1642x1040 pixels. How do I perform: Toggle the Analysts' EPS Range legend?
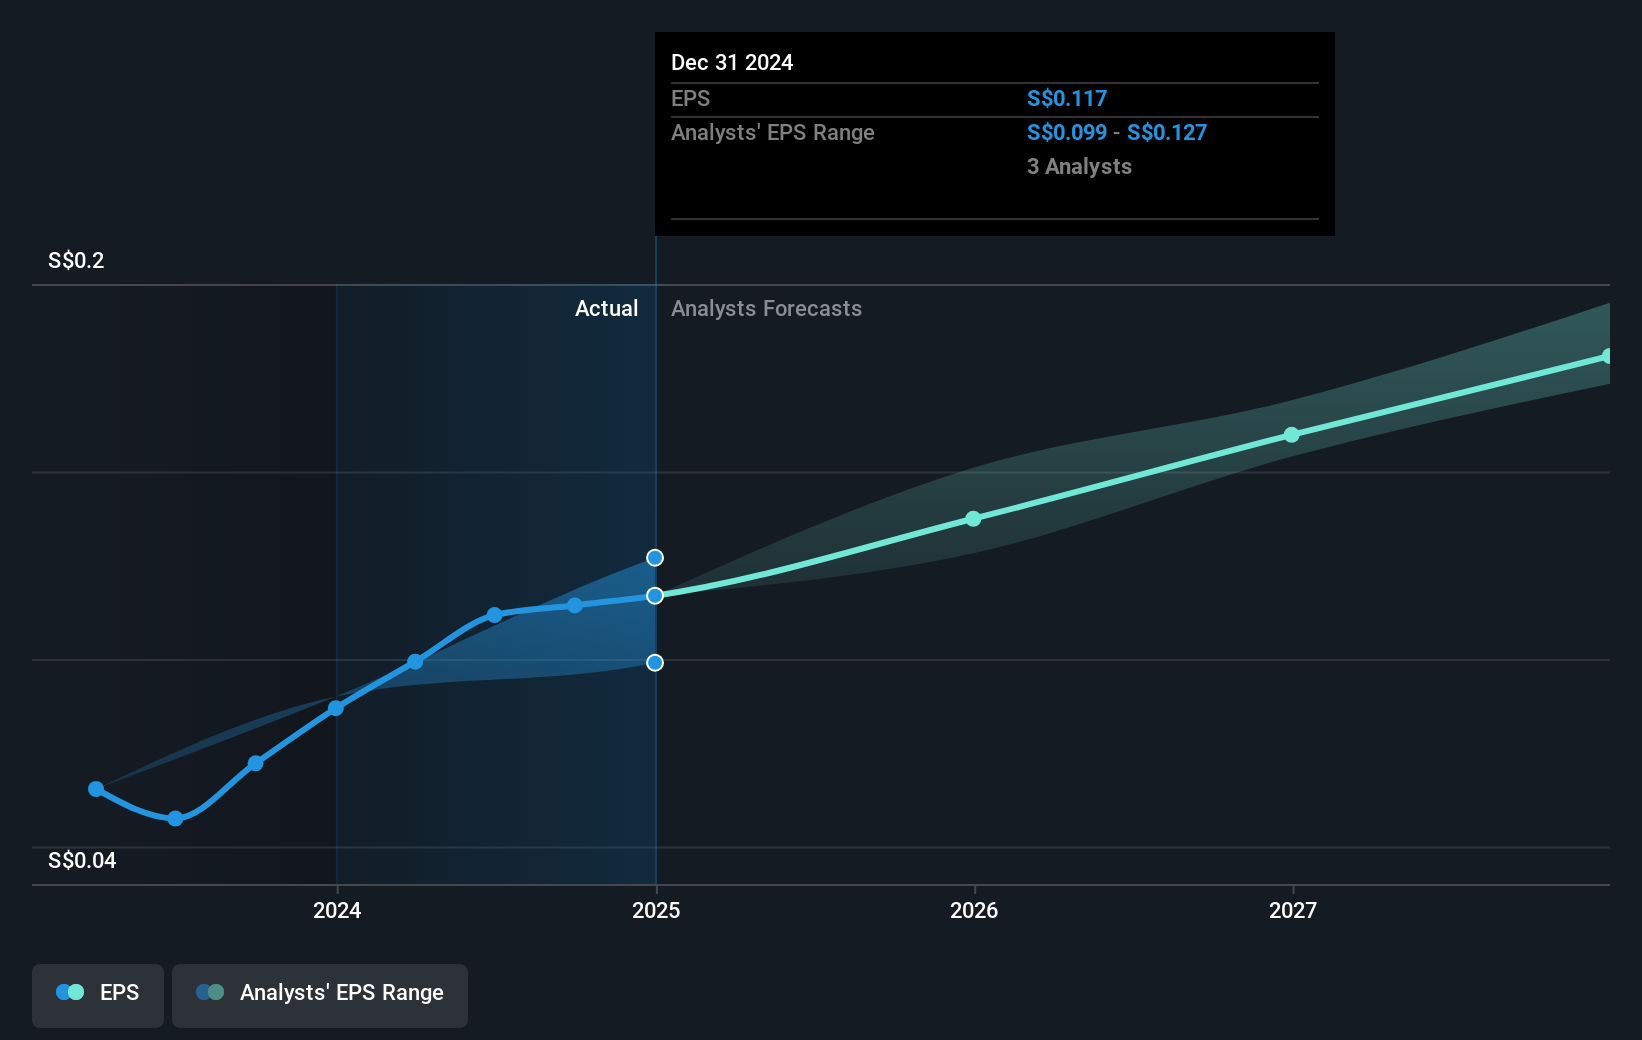click(x=320, y=995)
